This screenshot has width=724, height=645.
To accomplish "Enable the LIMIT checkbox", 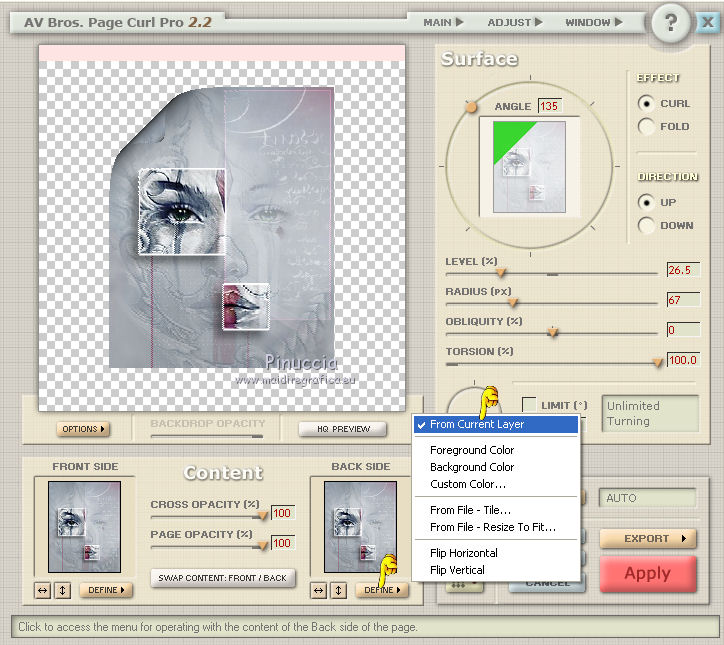I will pyautogui.click(x=529, y=405).
